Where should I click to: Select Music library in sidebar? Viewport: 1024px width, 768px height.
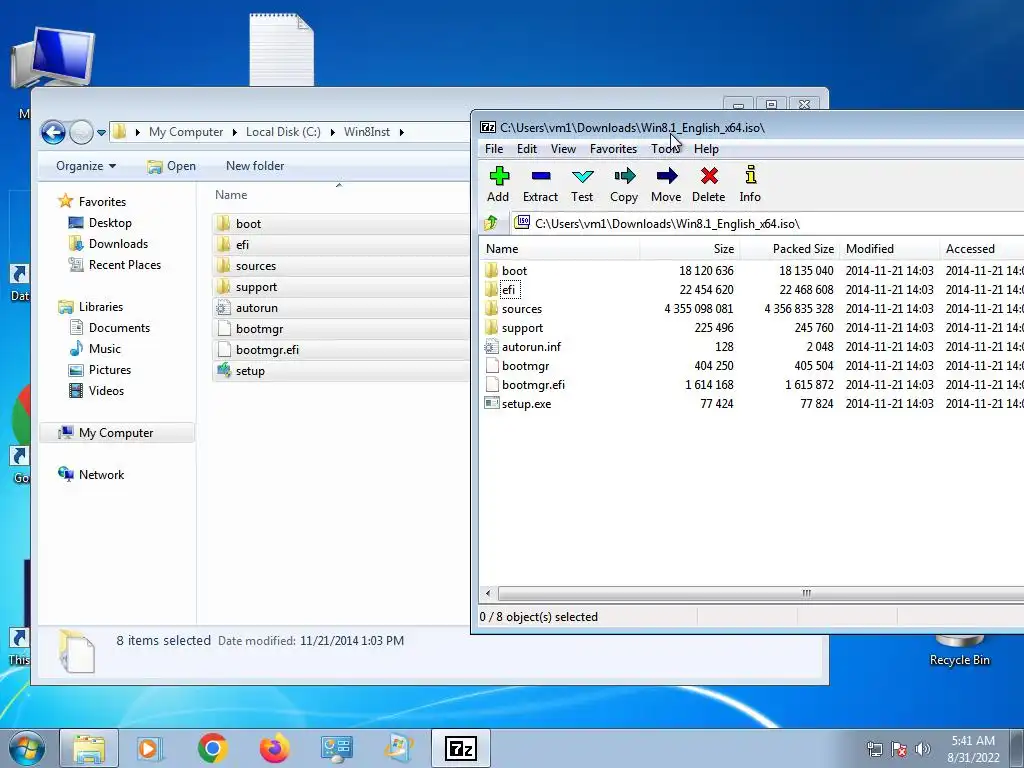(x=104, y=349)
